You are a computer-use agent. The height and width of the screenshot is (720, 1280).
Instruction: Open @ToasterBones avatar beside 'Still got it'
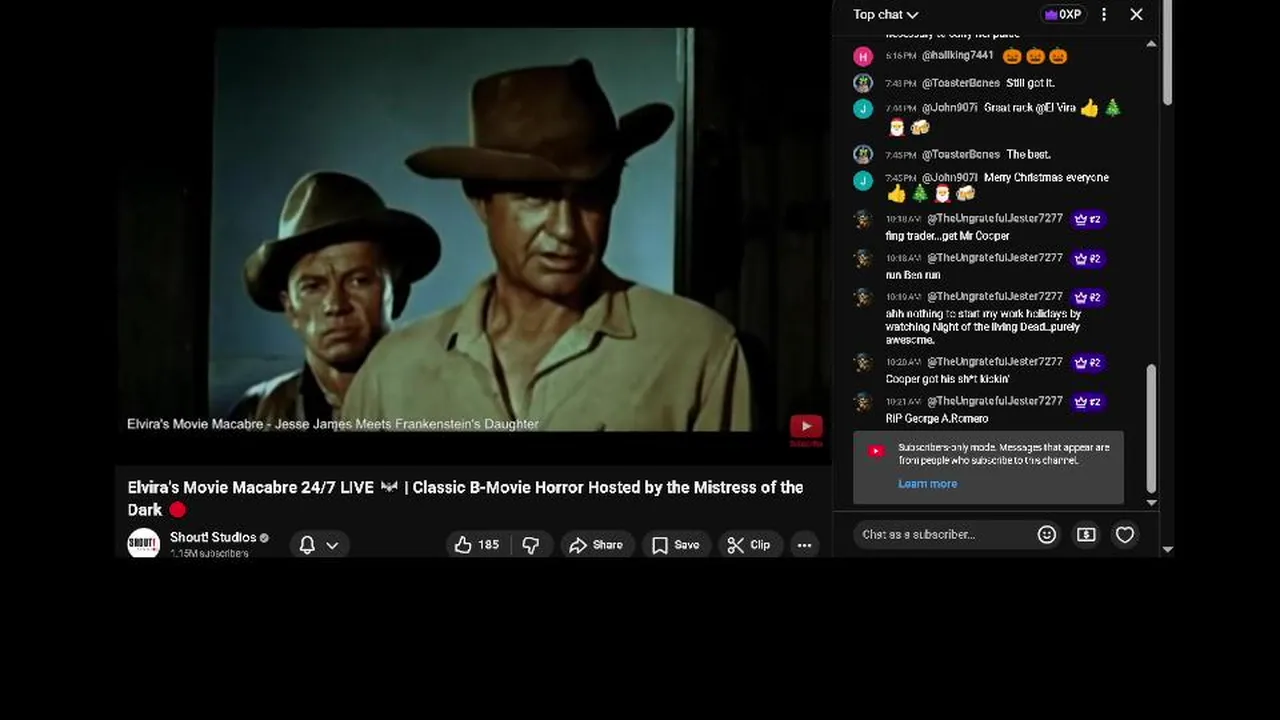pyautogui.click(x=863, y=83)
